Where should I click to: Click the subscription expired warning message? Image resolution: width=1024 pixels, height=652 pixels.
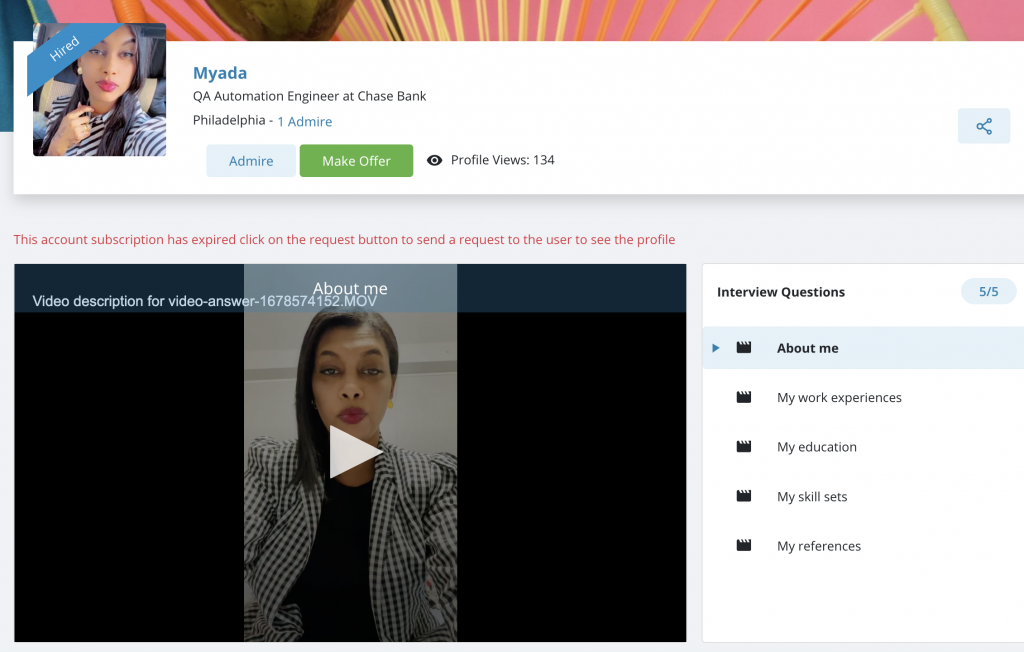tap(344, 240)
